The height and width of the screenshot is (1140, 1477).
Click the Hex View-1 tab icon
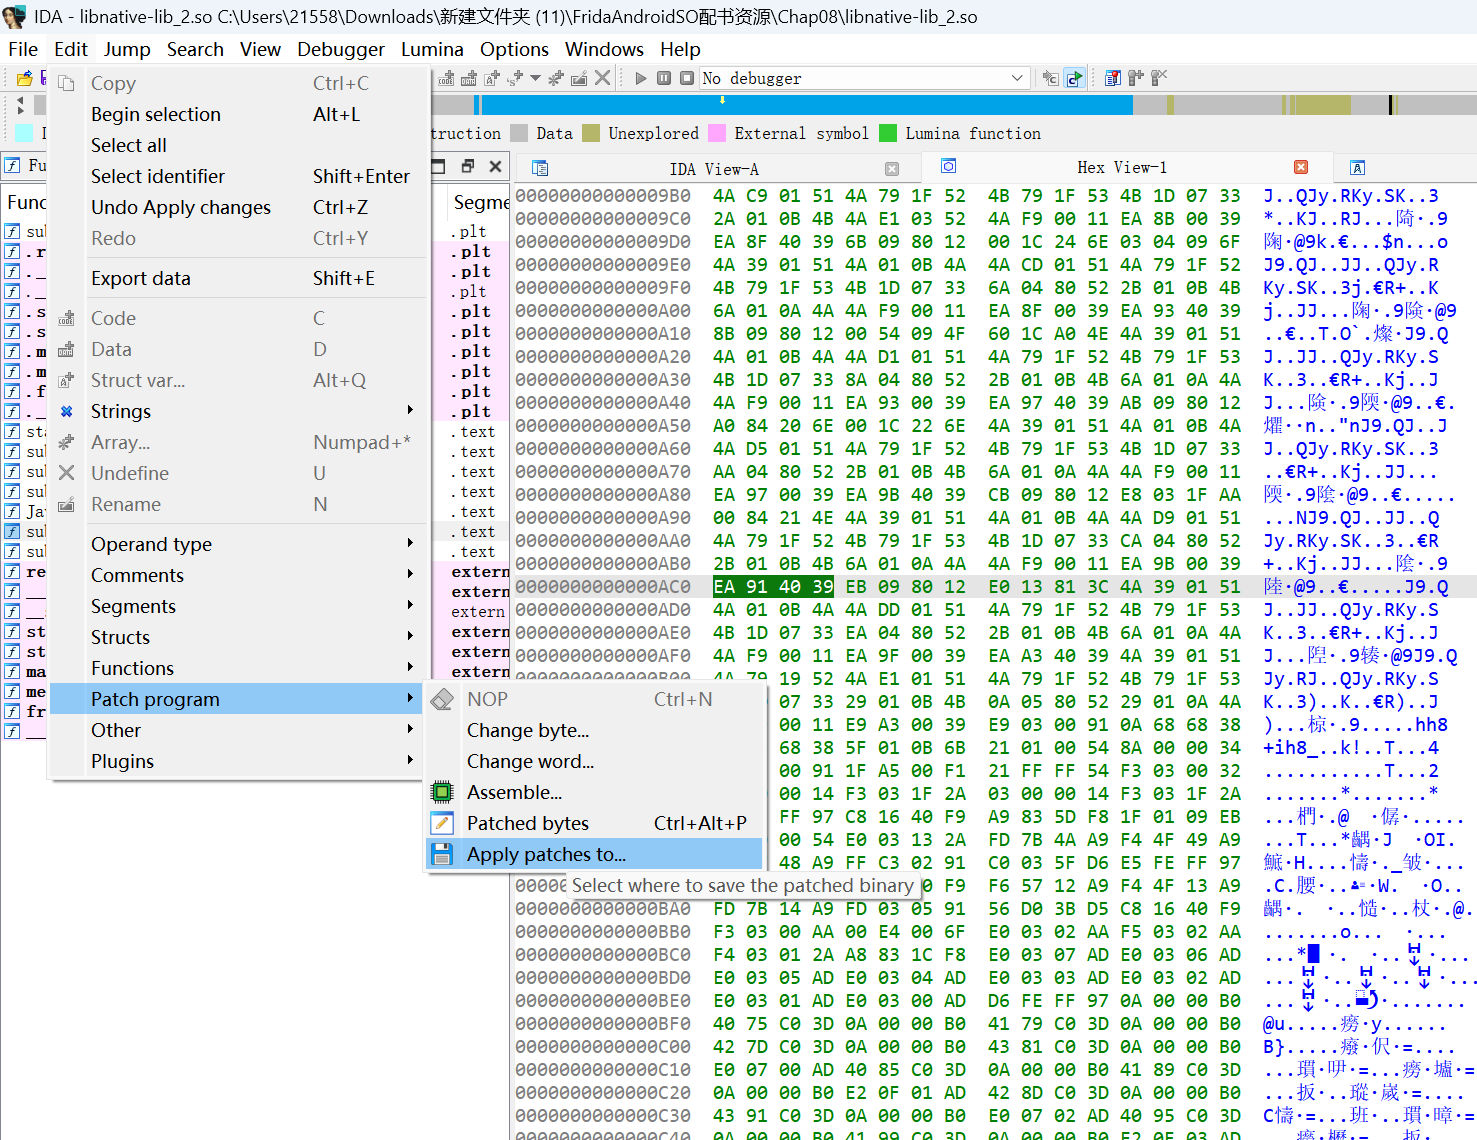[x=948, y=166]
